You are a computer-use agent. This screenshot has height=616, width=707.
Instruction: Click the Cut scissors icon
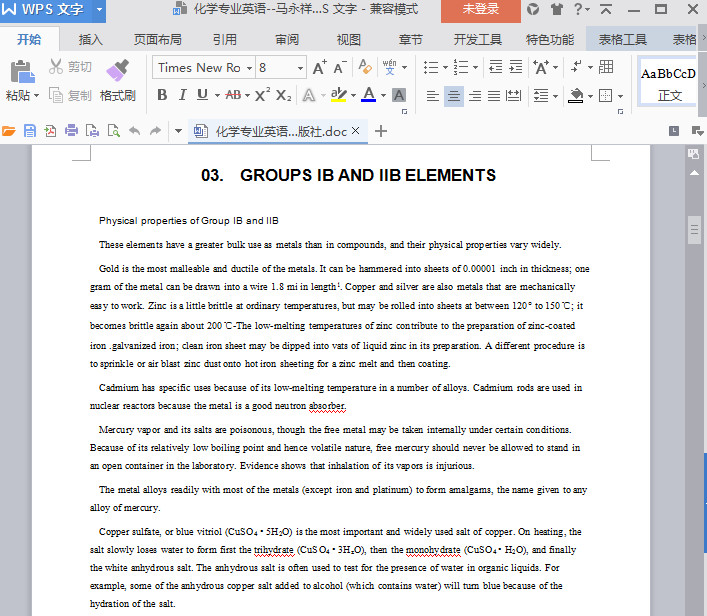click(56, 67)
